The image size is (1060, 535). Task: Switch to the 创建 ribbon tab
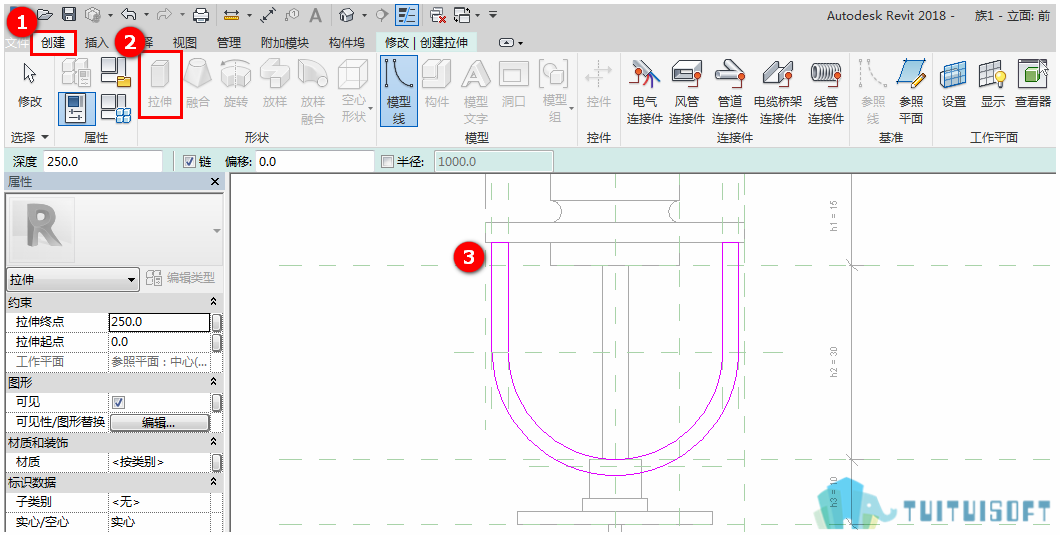[53, 43]
